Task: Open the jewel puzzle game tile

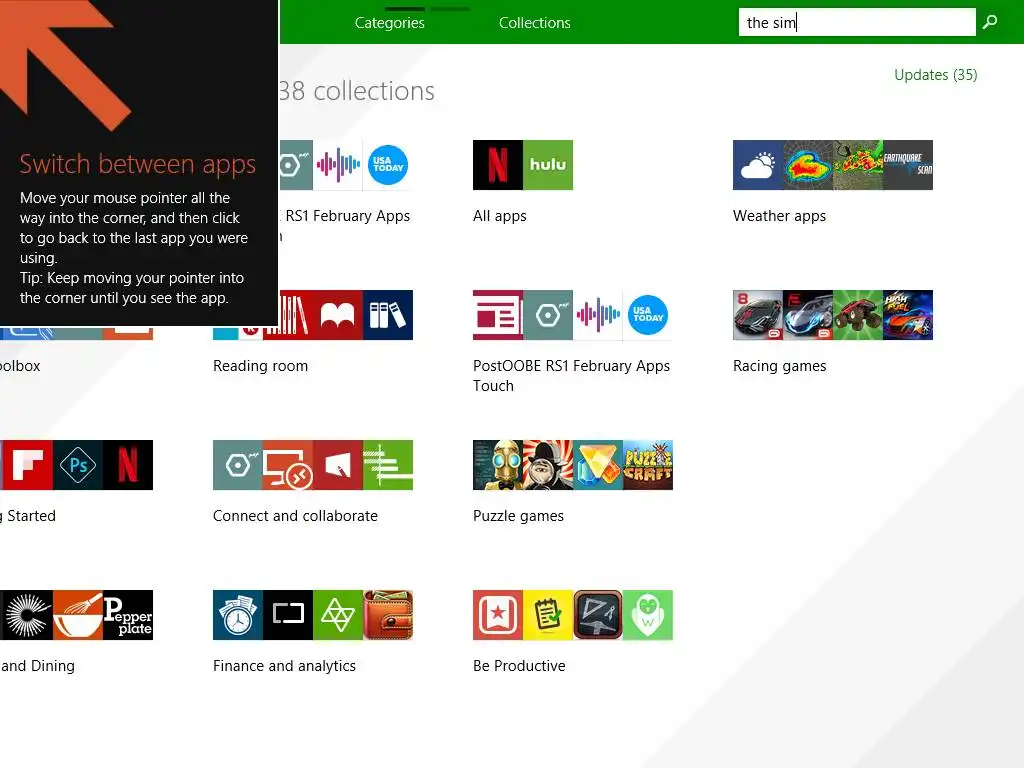Action: pyautogui.click(x=598, y=465)
